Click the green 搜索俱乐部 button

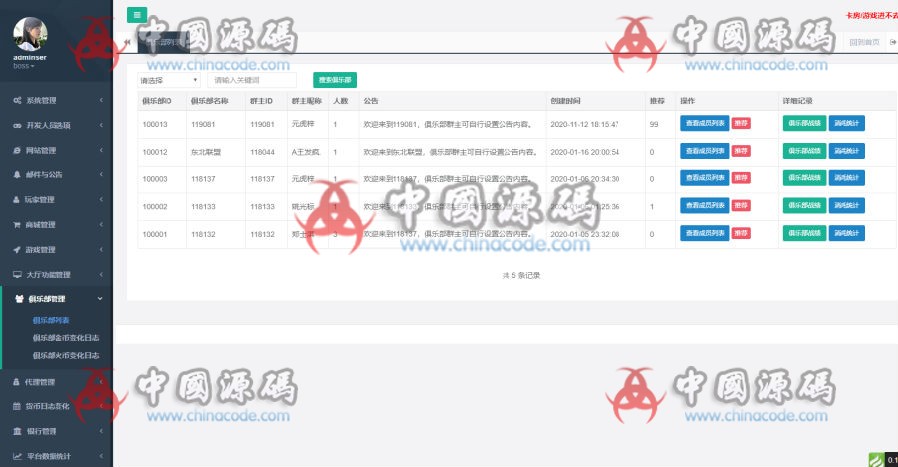click(335, 80)
